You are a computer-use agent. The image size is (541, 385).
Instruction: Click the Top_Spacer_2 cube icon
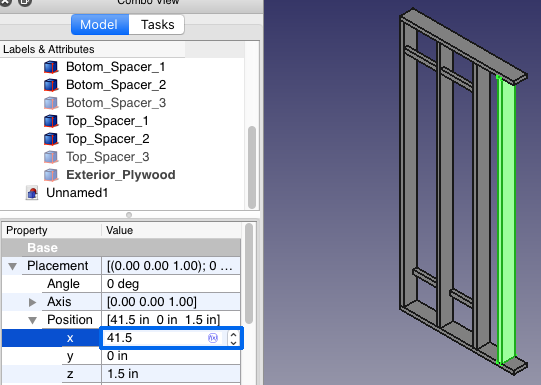click(x=51, y=139)
